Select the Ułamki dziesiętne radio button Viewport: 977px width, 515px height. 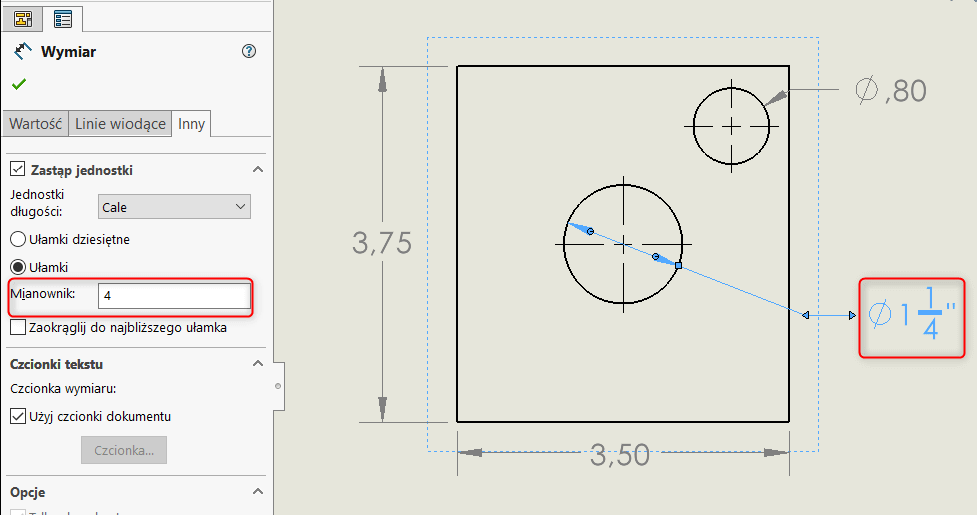click(18, 239)
